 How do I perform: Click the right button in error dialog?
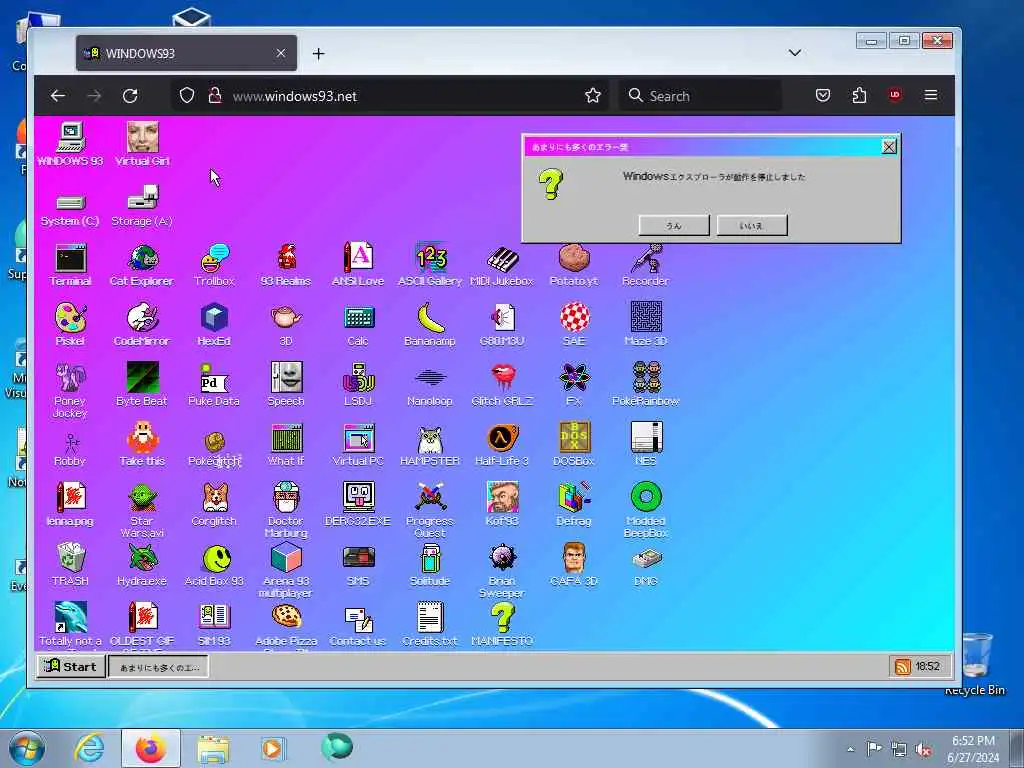[752, 225]
